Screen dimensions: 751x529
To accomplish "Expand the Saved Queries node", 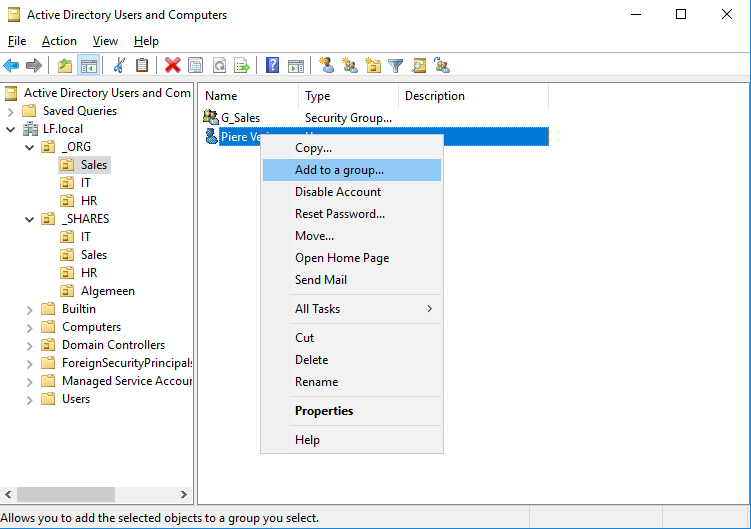I will coord(11,112).
